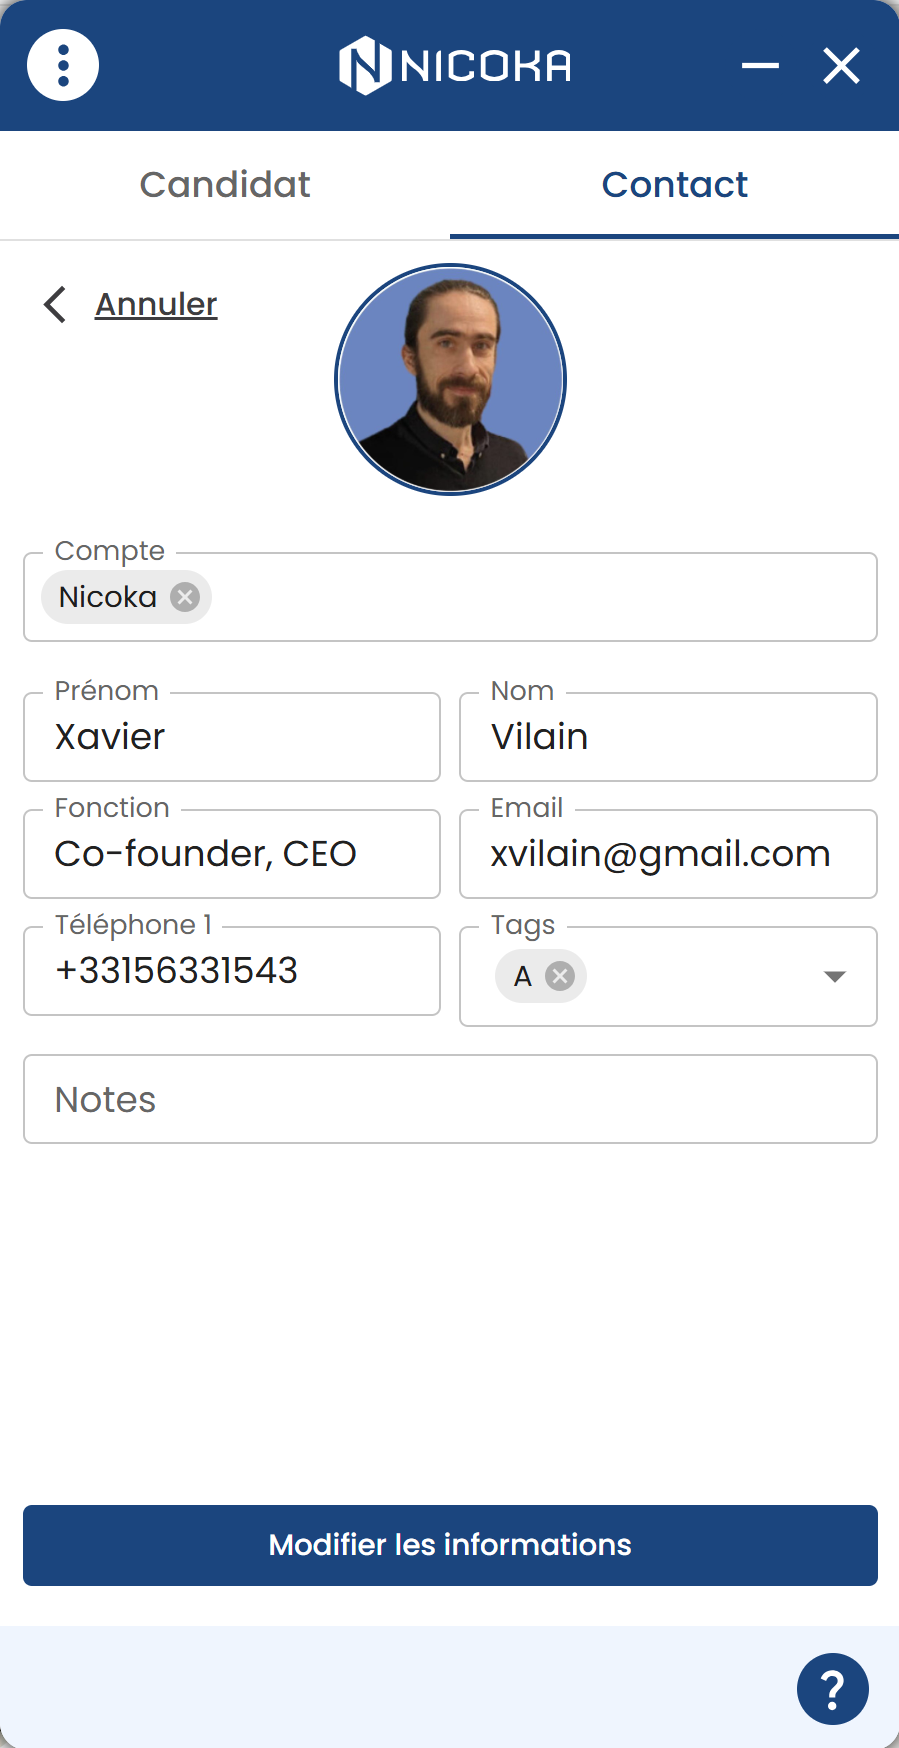Screen dimensions: 899x1748
Task: Edit the Fonction field
Action: point(232,854)
